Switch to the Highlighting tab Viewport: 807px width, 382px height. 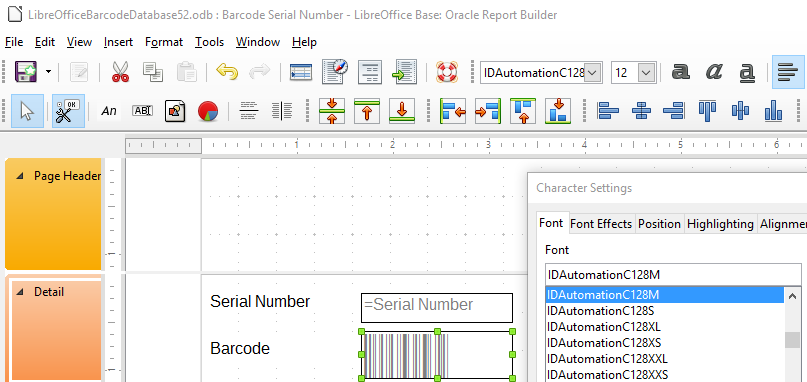[x=720, y=224]
